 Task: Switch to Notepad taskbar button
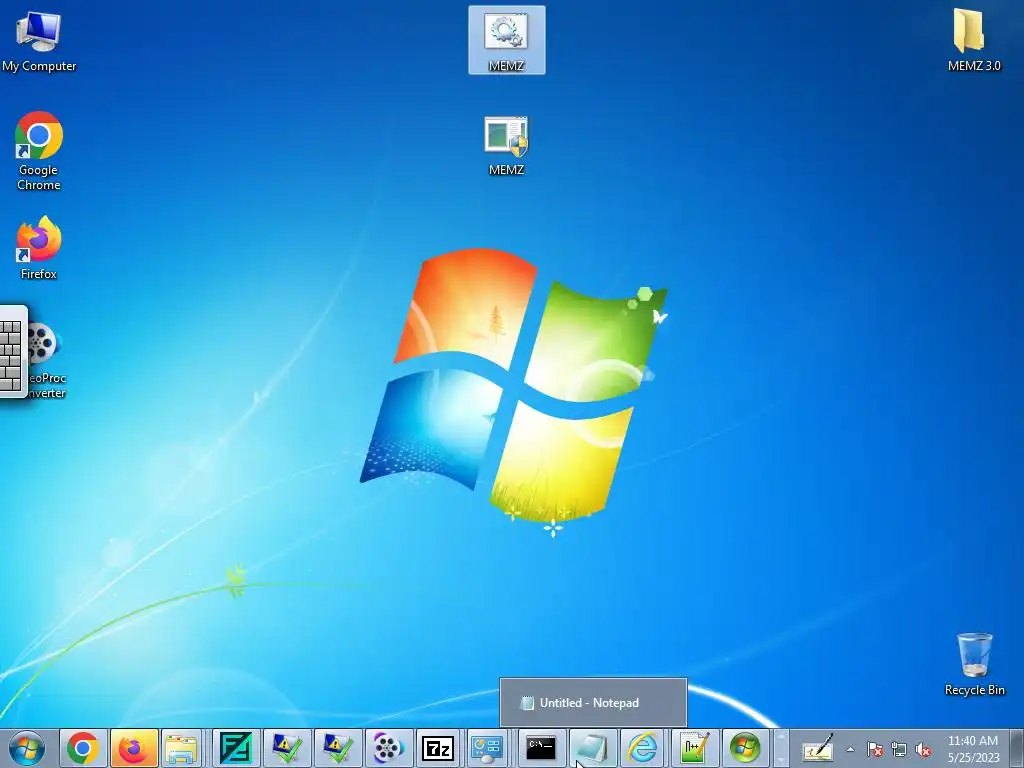(592, 748)
